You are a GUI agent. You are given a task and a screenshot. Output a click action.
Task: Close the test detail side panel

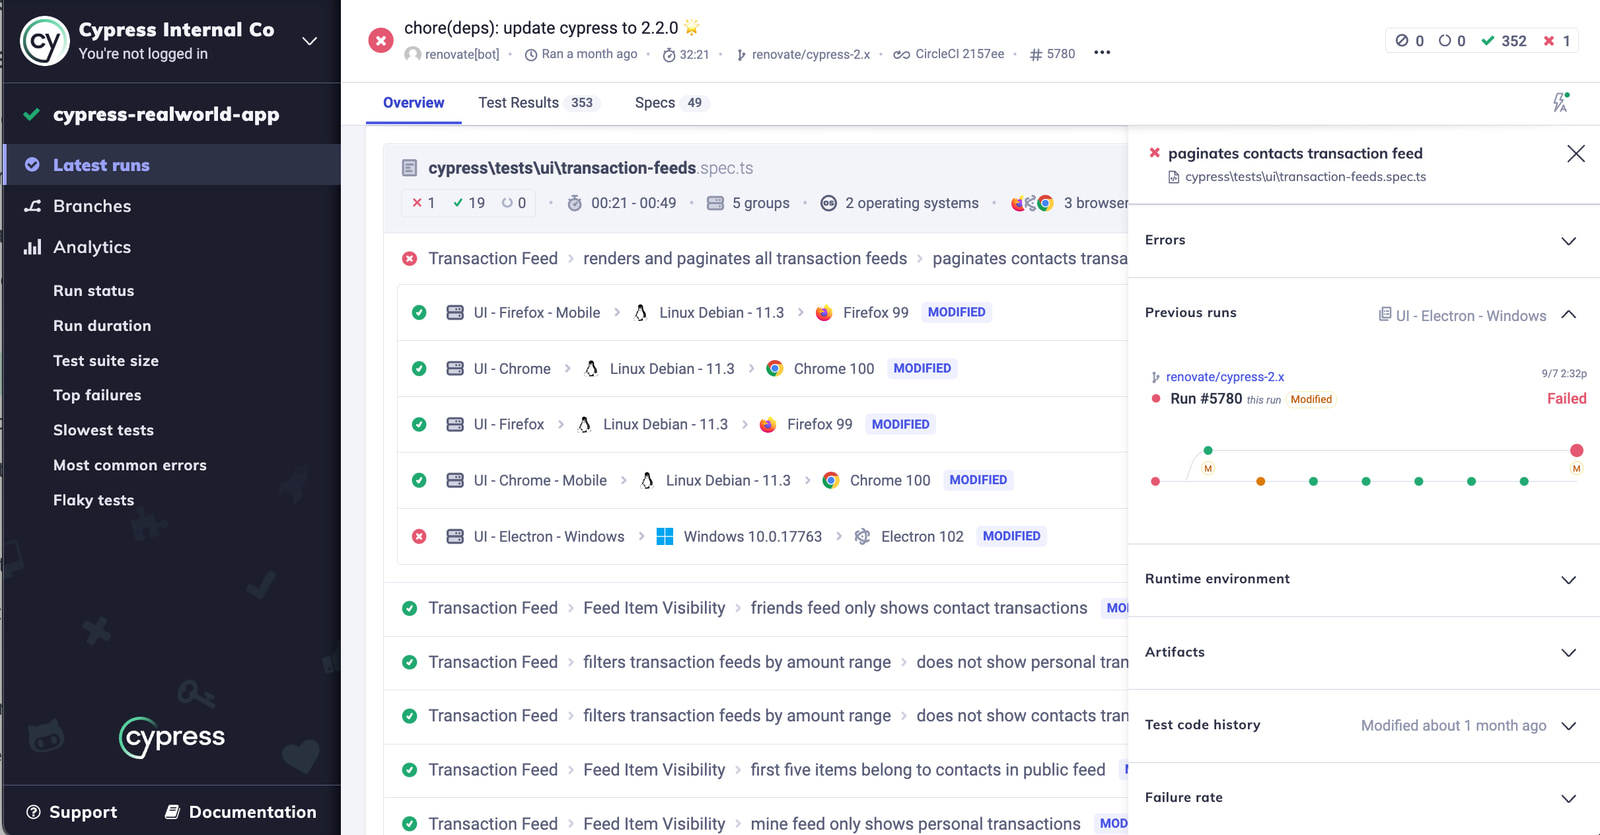tap(1576, 154)
